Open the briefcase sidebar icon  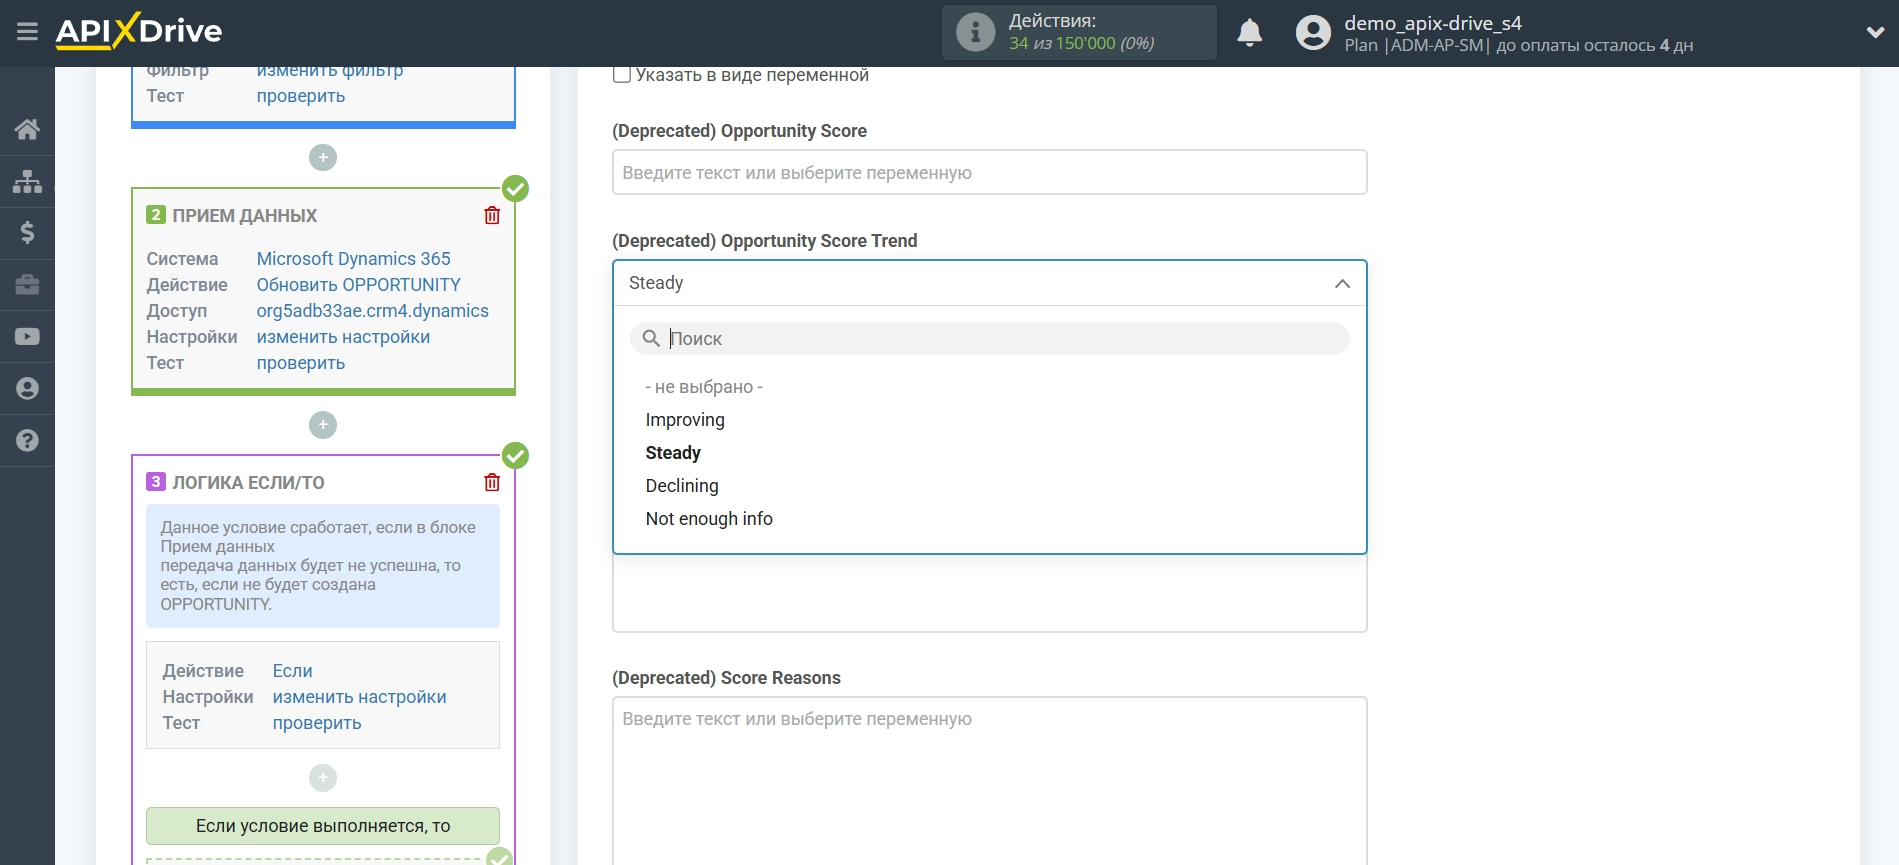27,285
